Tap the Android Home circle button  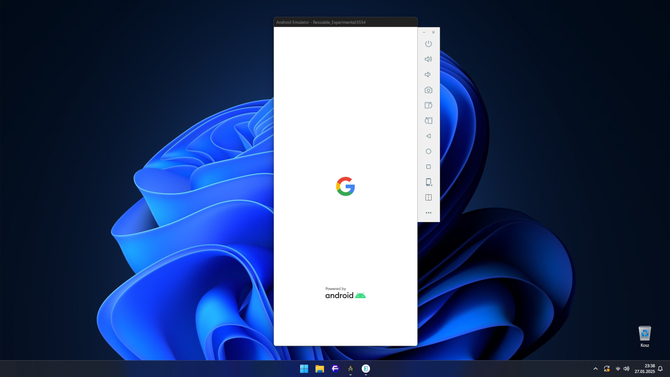[x=428, y=151]
